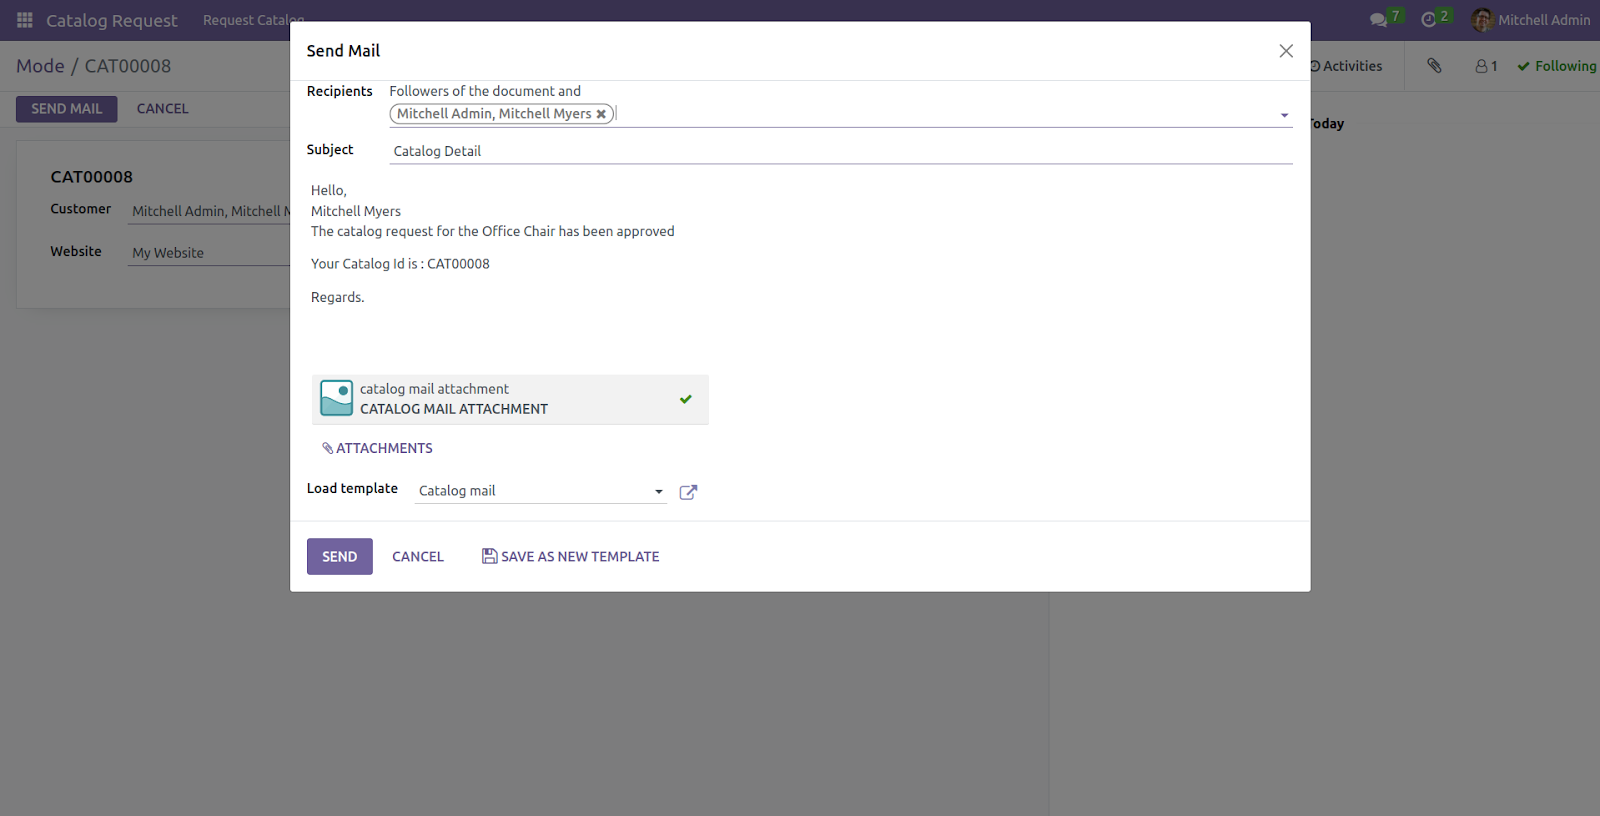Click the 'Followers of the document and' text
This screenshot has width=1600, height=816.
485,91
